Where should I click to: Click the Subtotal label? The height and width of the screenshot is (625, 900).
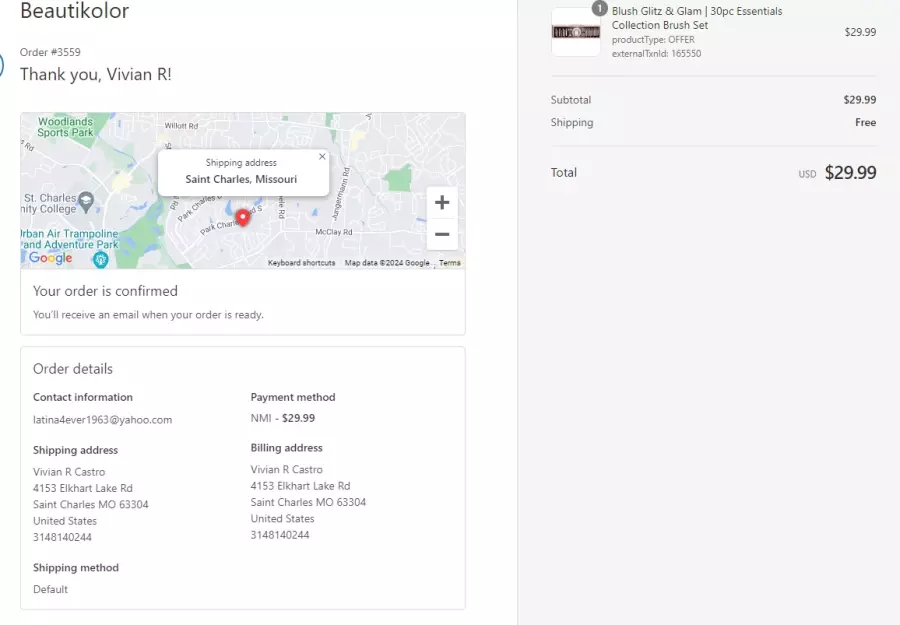point(571,100)
